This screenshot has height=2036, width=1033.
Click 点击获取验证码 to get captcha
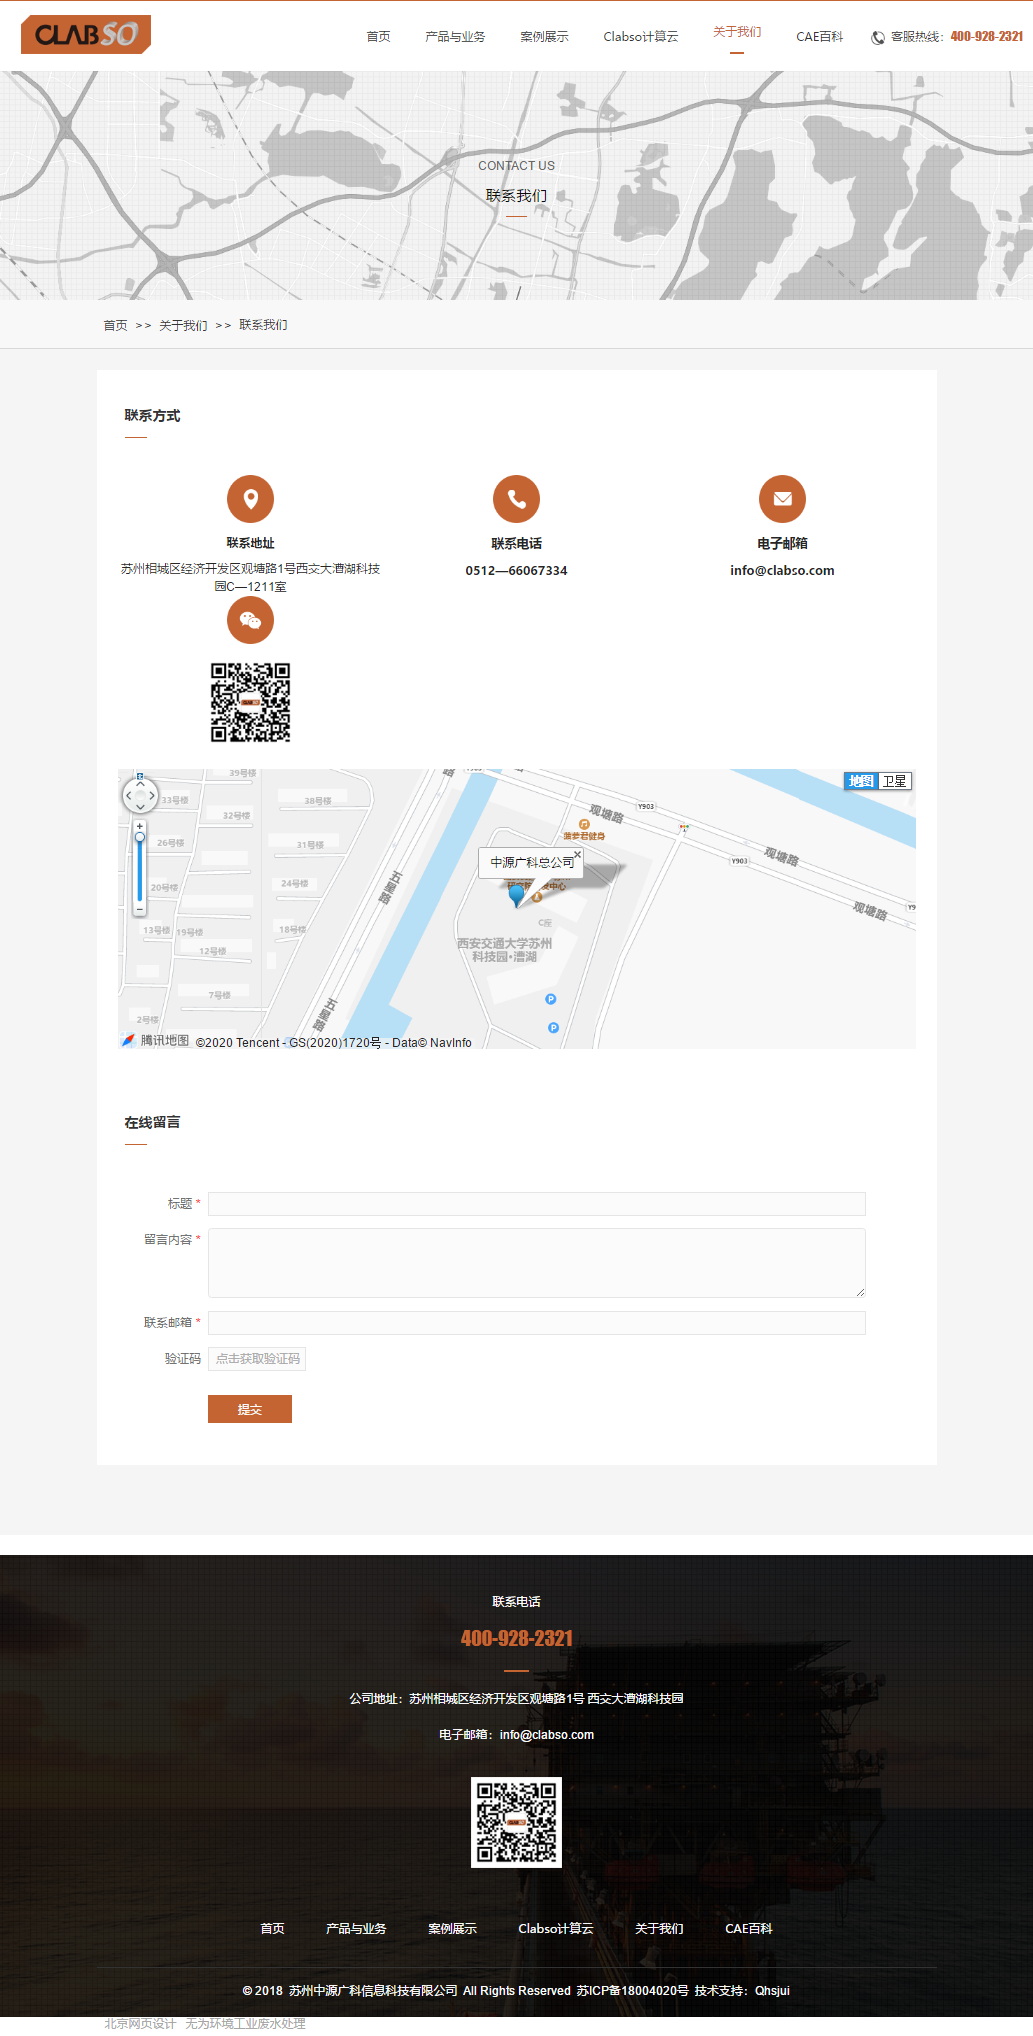point(257,1359)
